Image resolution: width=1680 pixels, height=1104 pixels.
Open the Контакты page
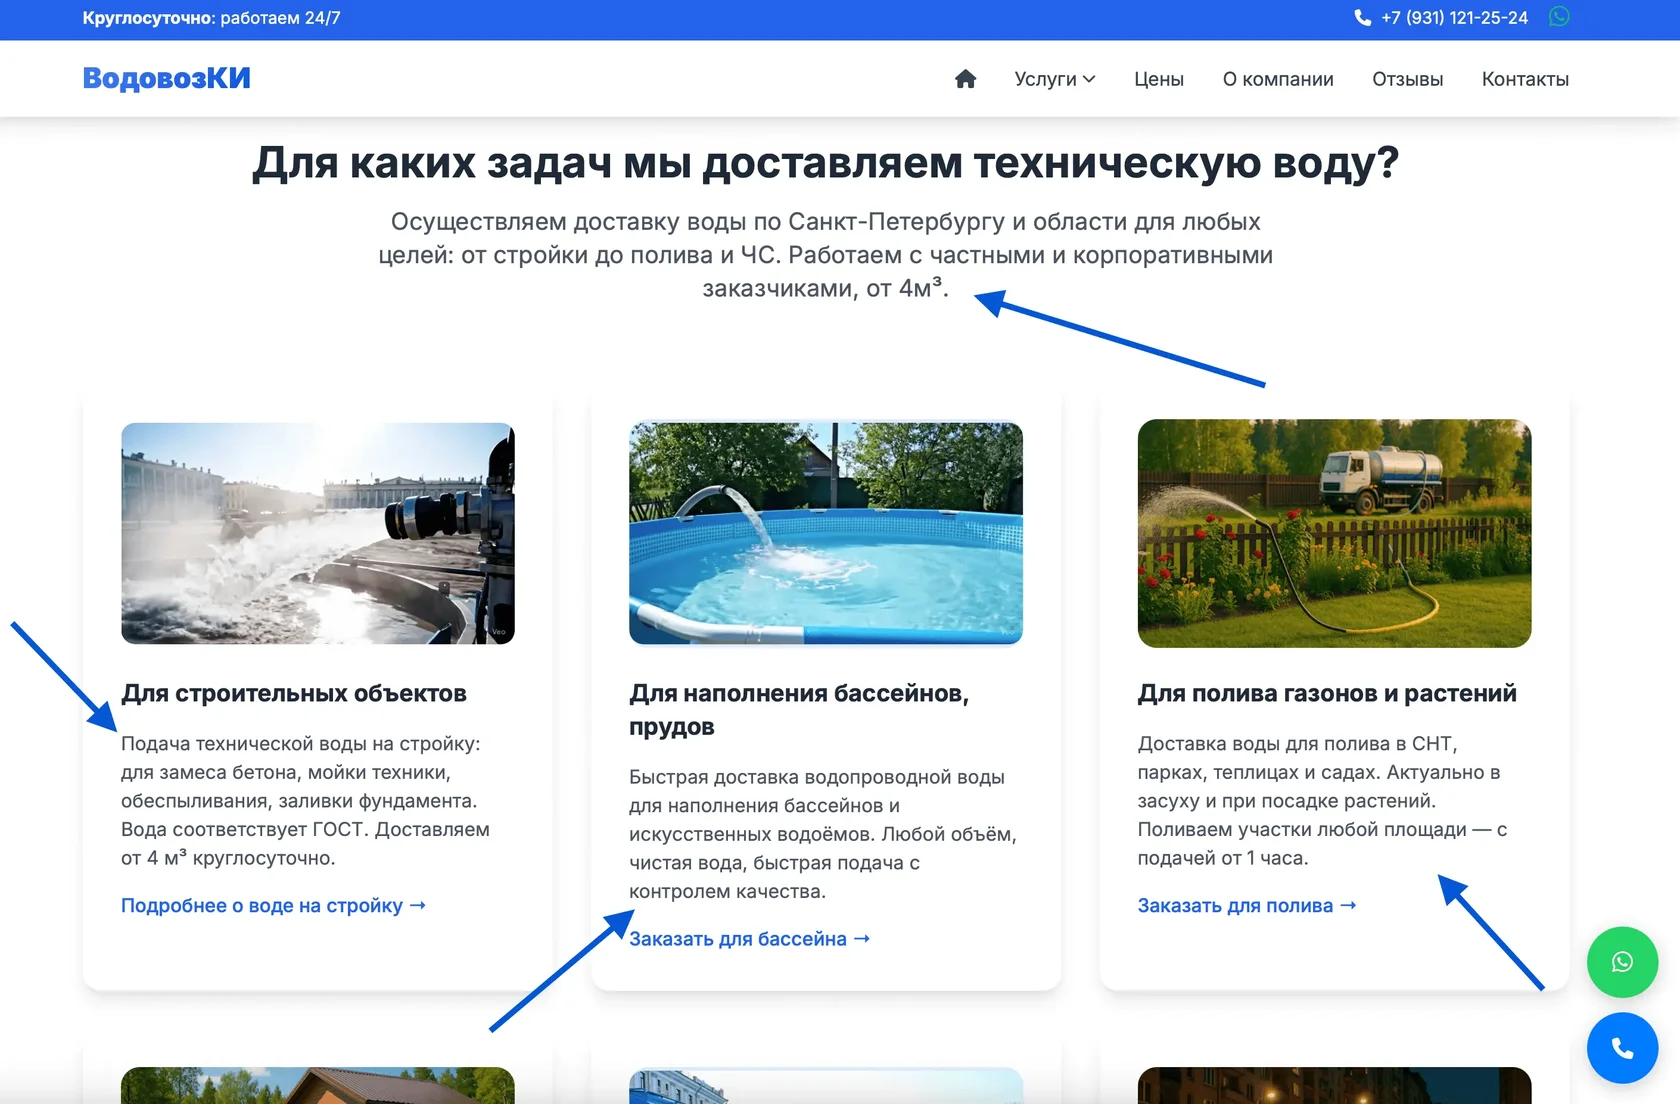(1524, 79)
